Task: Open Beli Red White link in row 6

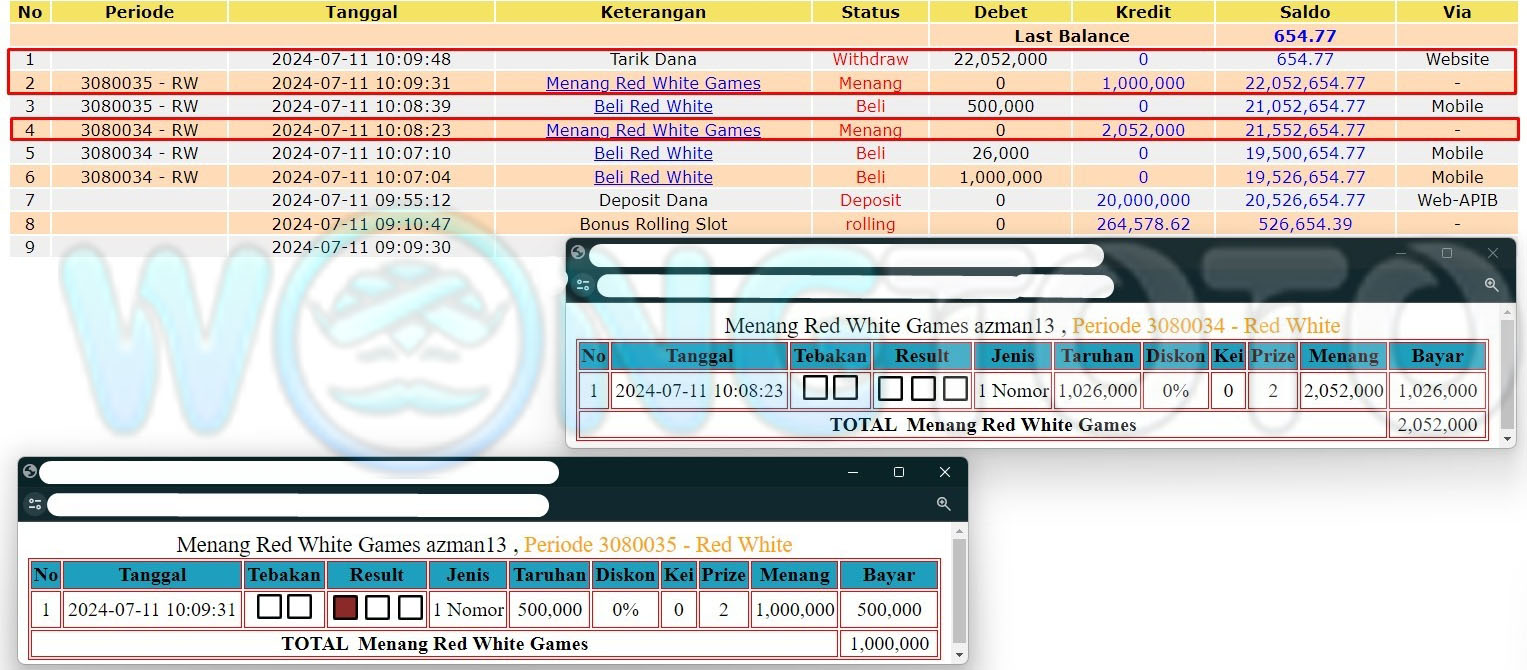Action: [653, 177]
